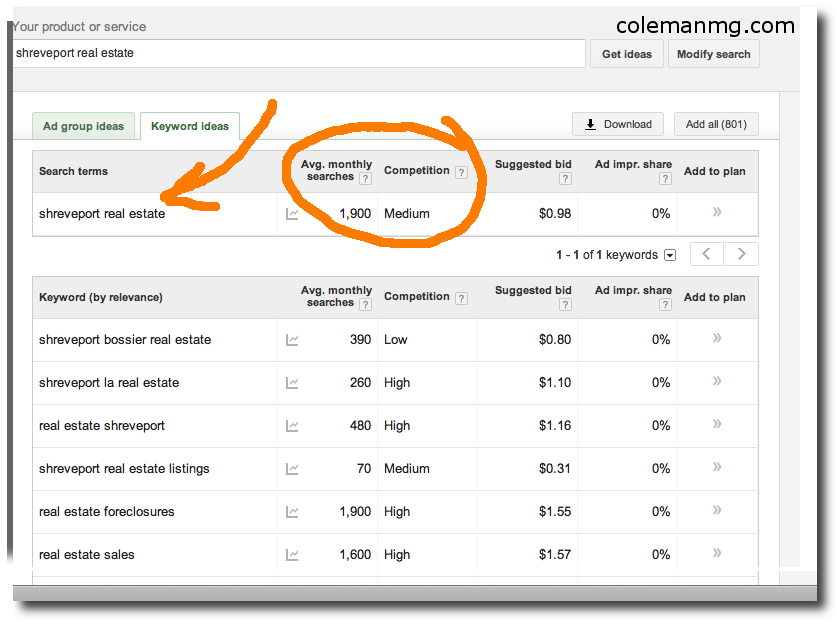Select keyword 'shreveport bossier real estate'
840x624 pixels.
click(125, 340)
